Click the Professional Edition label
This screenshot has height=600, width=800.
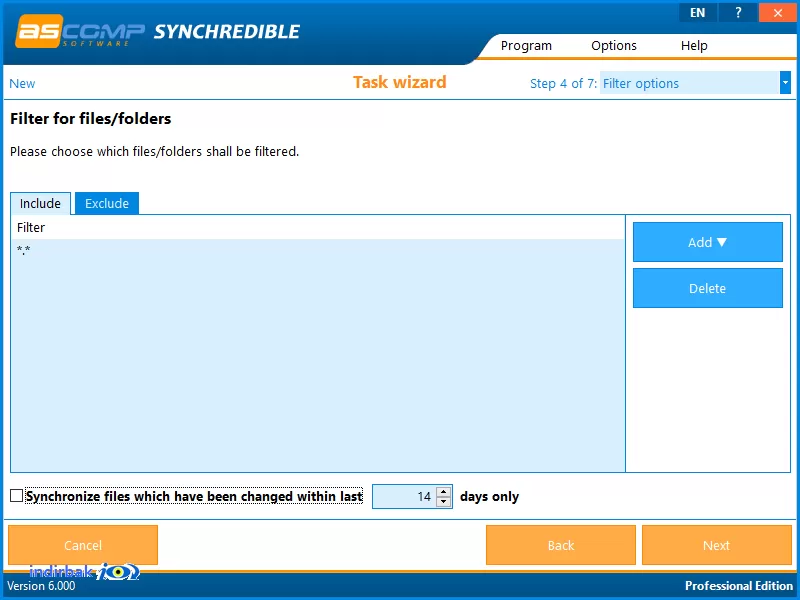coord(739,586)
